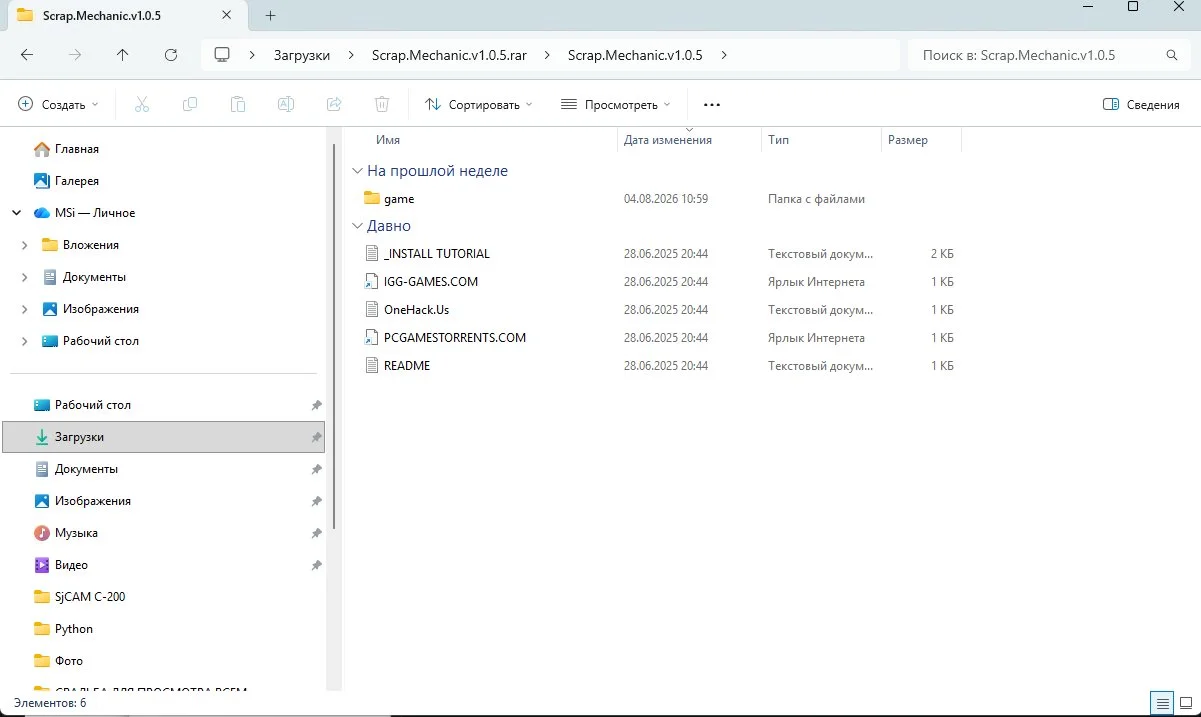Open the Создать dropdown
The height and width of the screenshot is (717, 1201).
[x=59, y=104]
